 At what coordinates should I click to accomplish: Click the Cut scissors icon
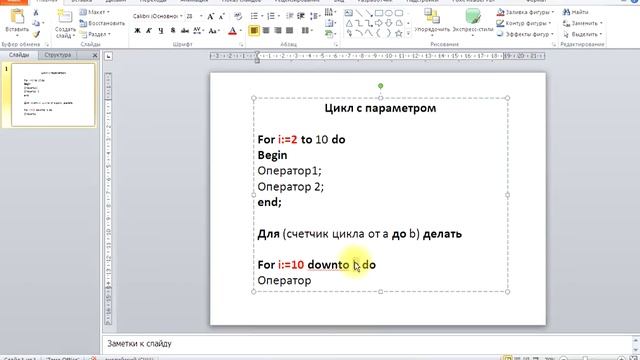coord(36,13)
